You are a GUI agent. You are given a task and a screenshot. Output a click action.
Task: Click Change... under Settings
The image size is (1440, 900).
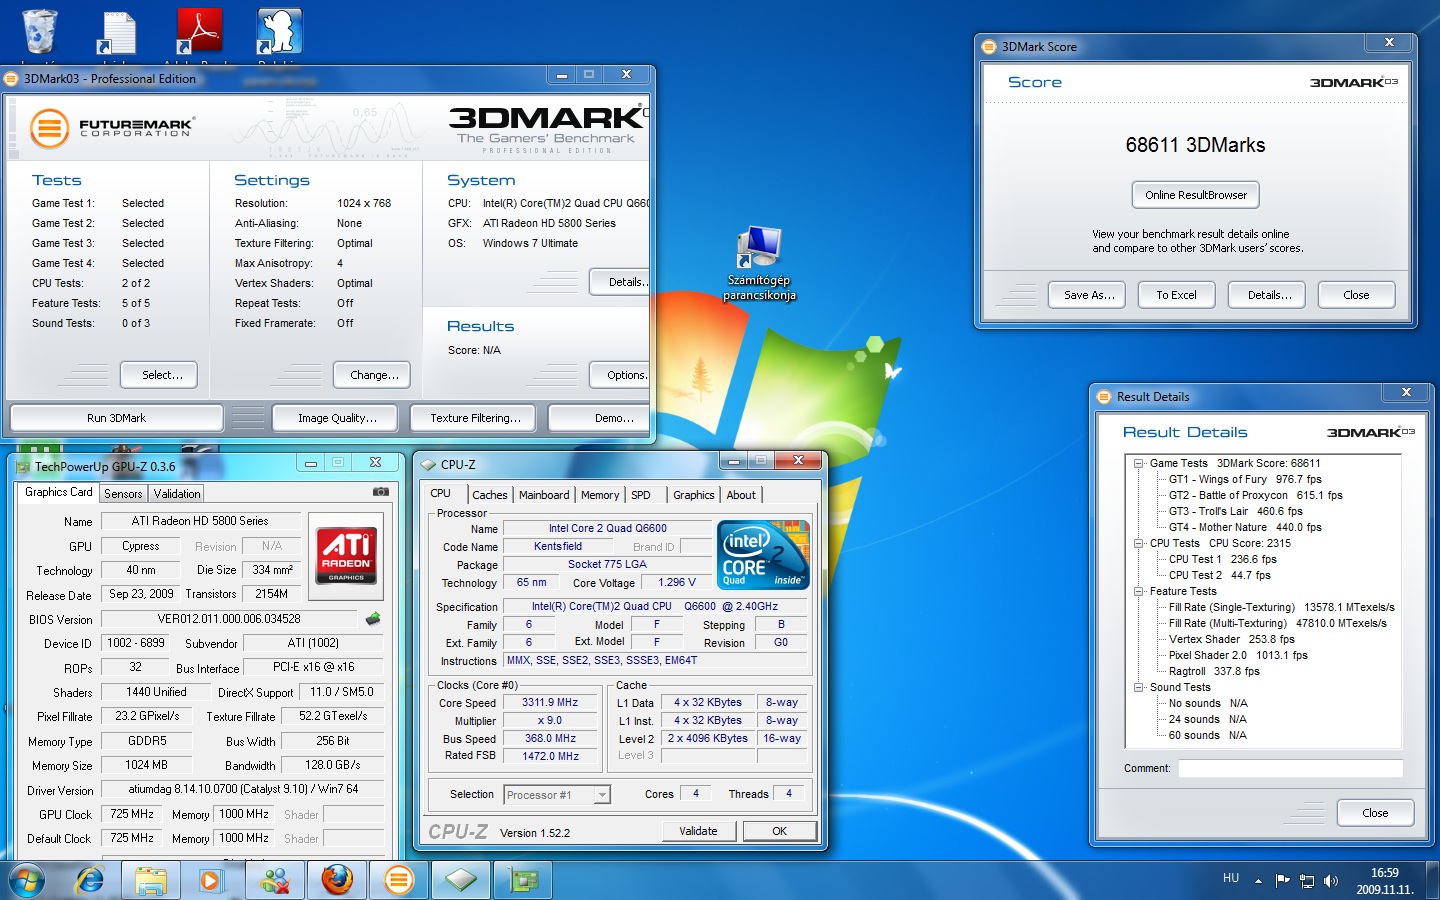374,375
